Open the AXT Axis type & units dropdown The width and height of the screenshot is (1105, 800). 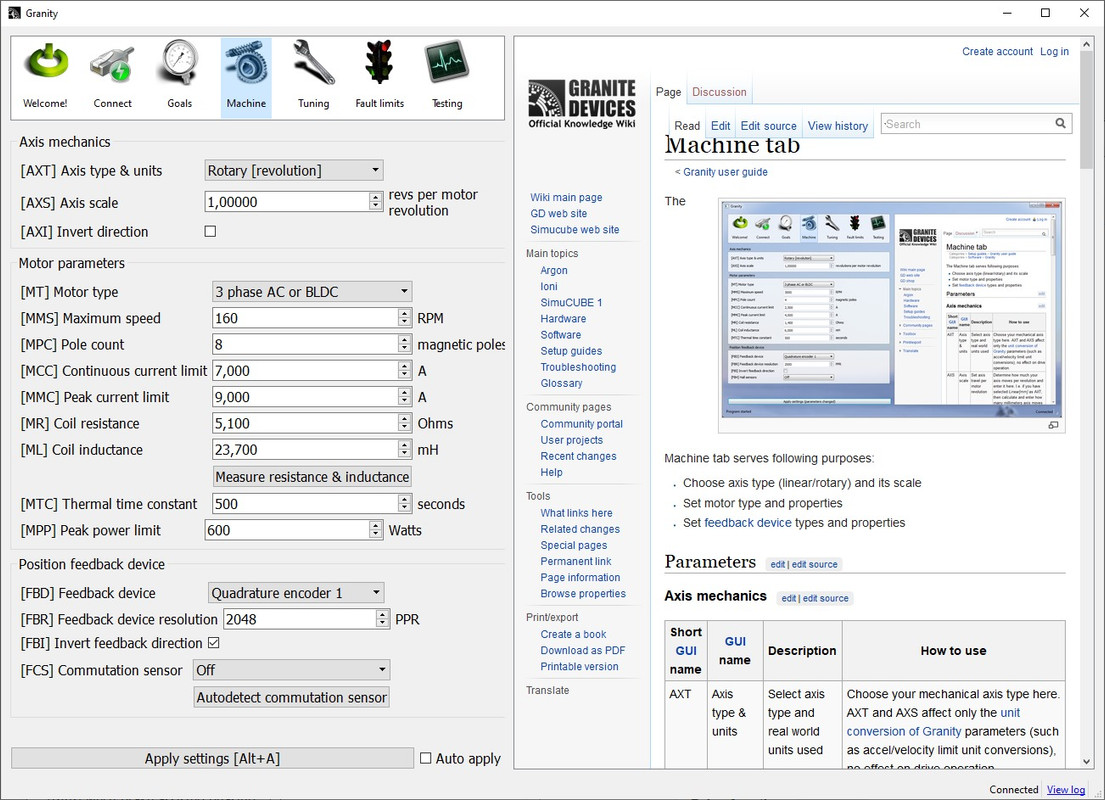click(294, 170)
